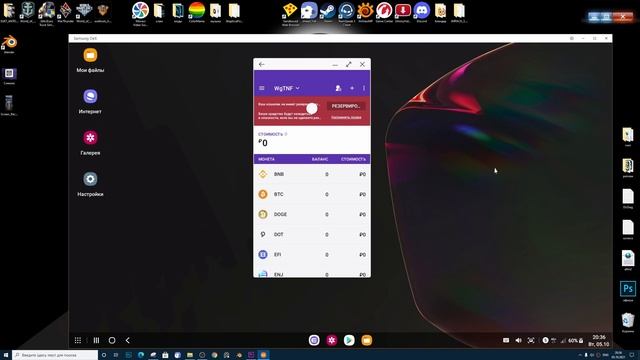
Task: Sort by the БАЛАНС column header
Action: [x=320, y=159]
